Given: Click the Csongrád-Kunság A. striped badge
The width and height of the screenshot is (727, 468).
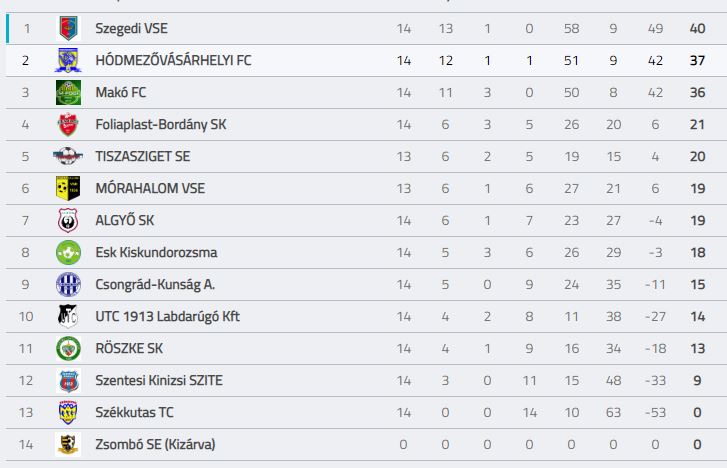Looking at the screenshot, I should (68, 284).
